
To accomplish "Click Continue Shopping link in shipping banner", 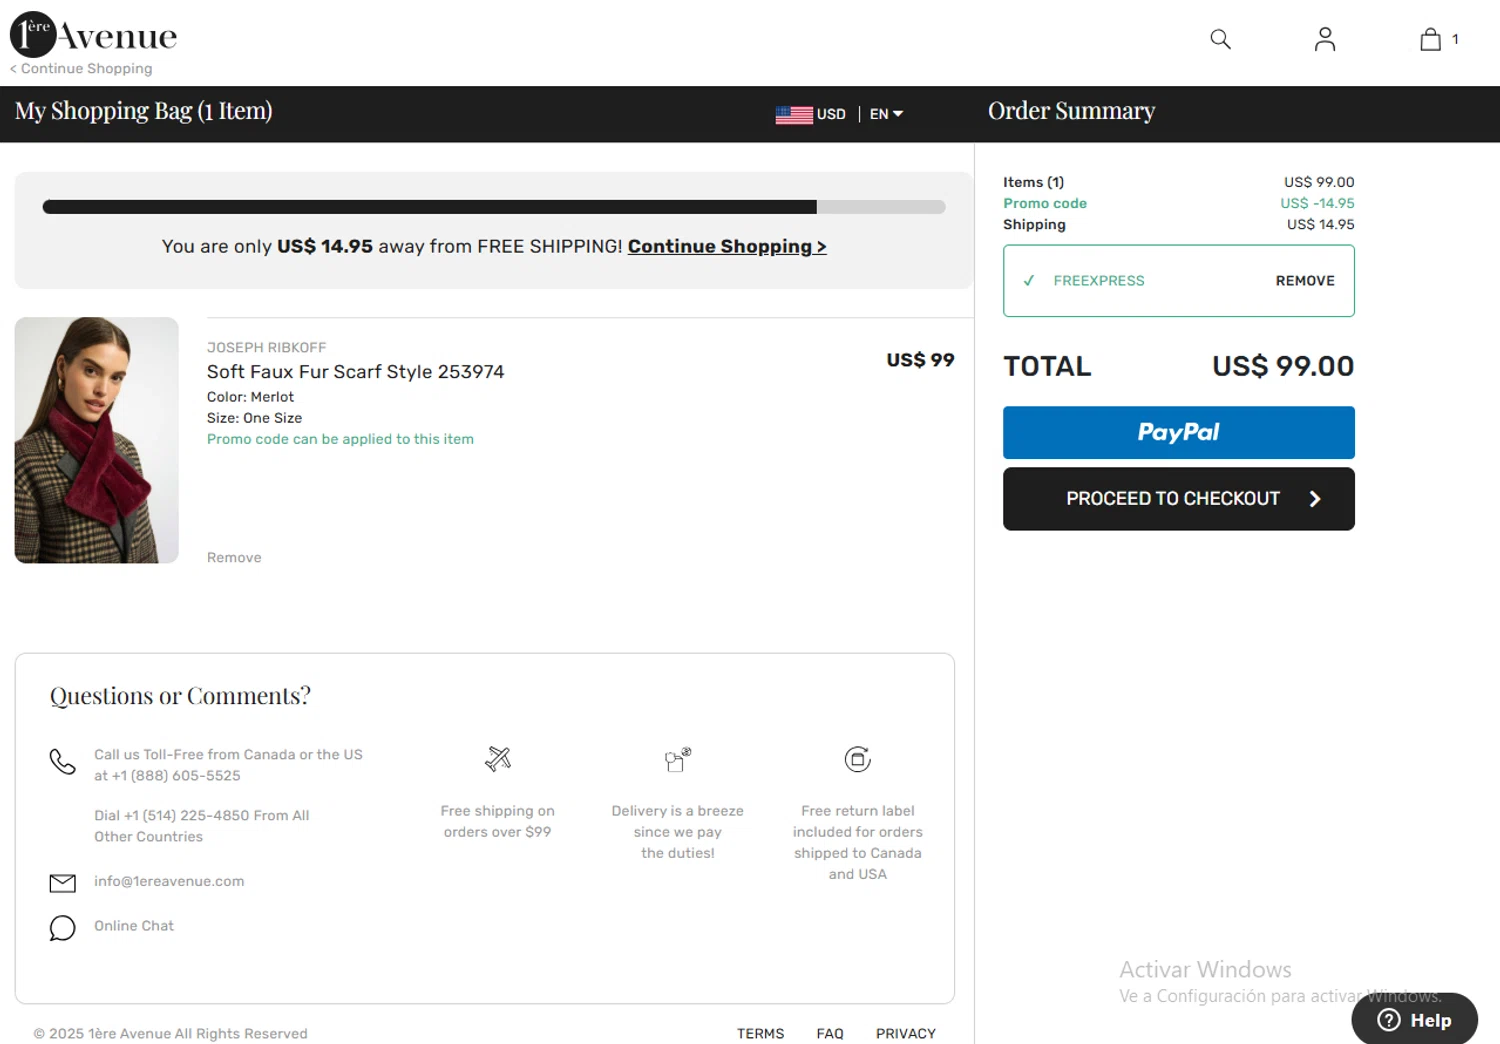I will [727, 247].
